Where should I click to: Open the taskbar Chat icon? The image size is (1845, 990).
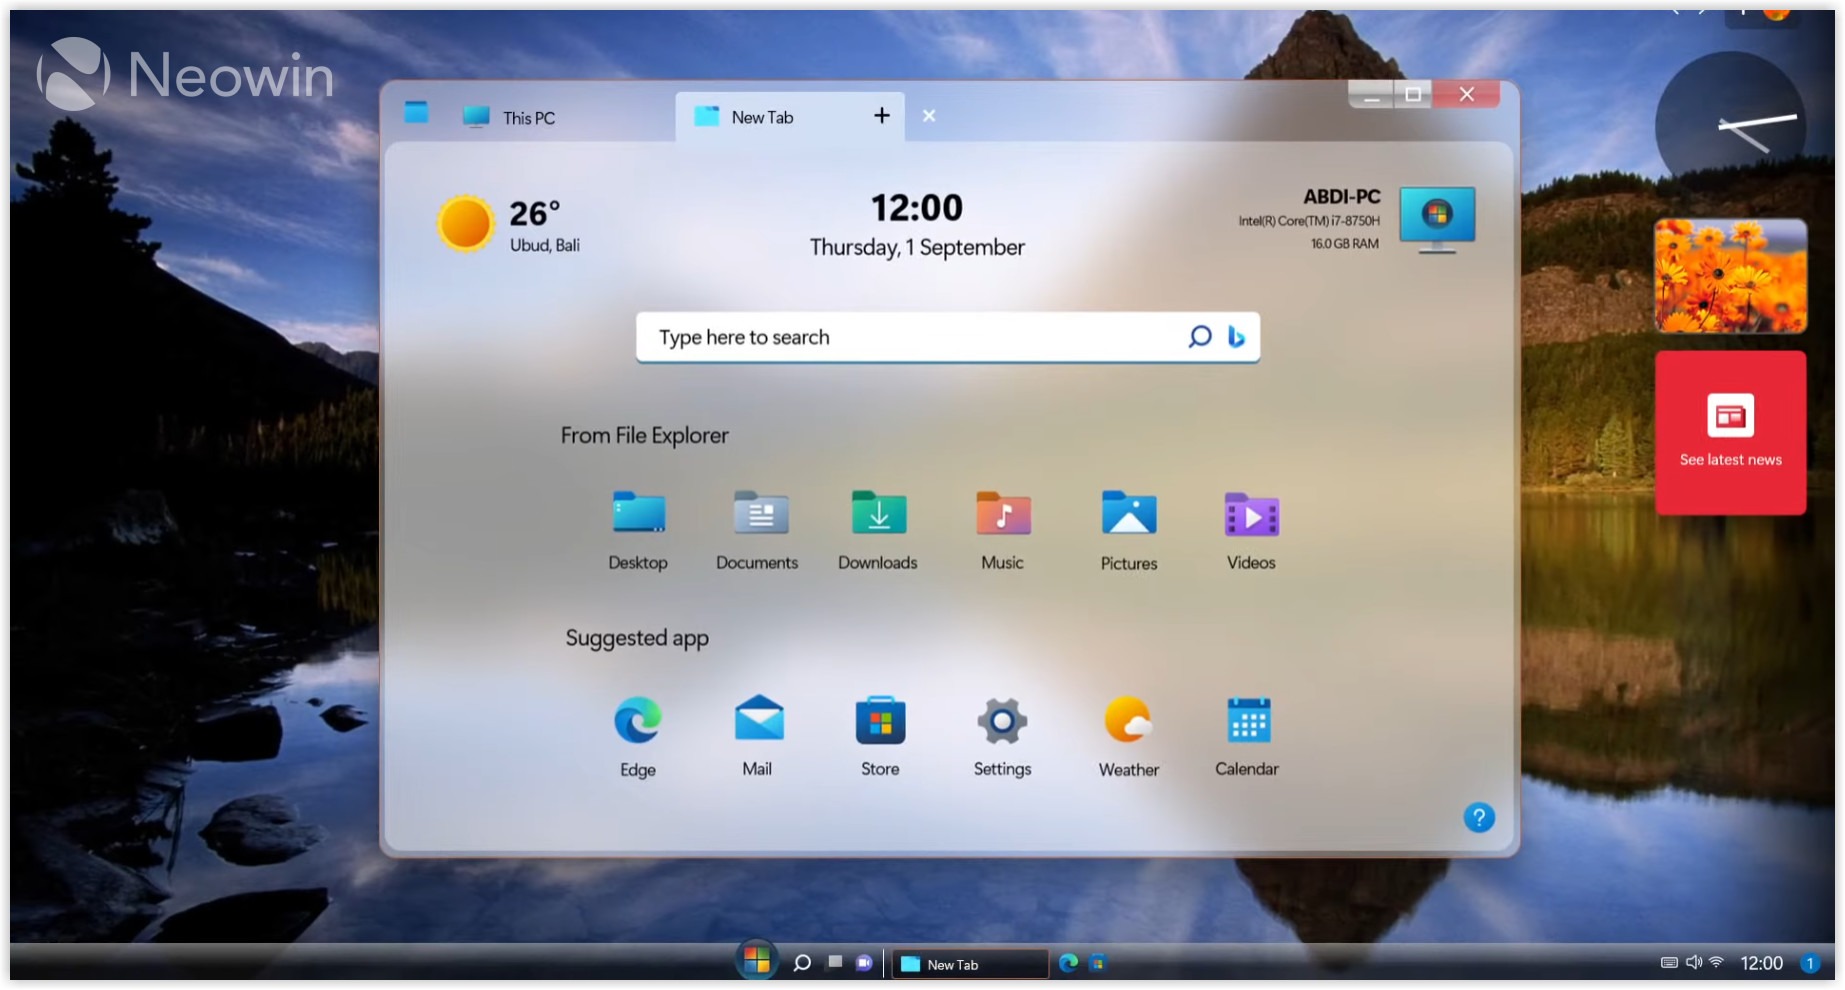pyautogui.click(x=864, y=963)
